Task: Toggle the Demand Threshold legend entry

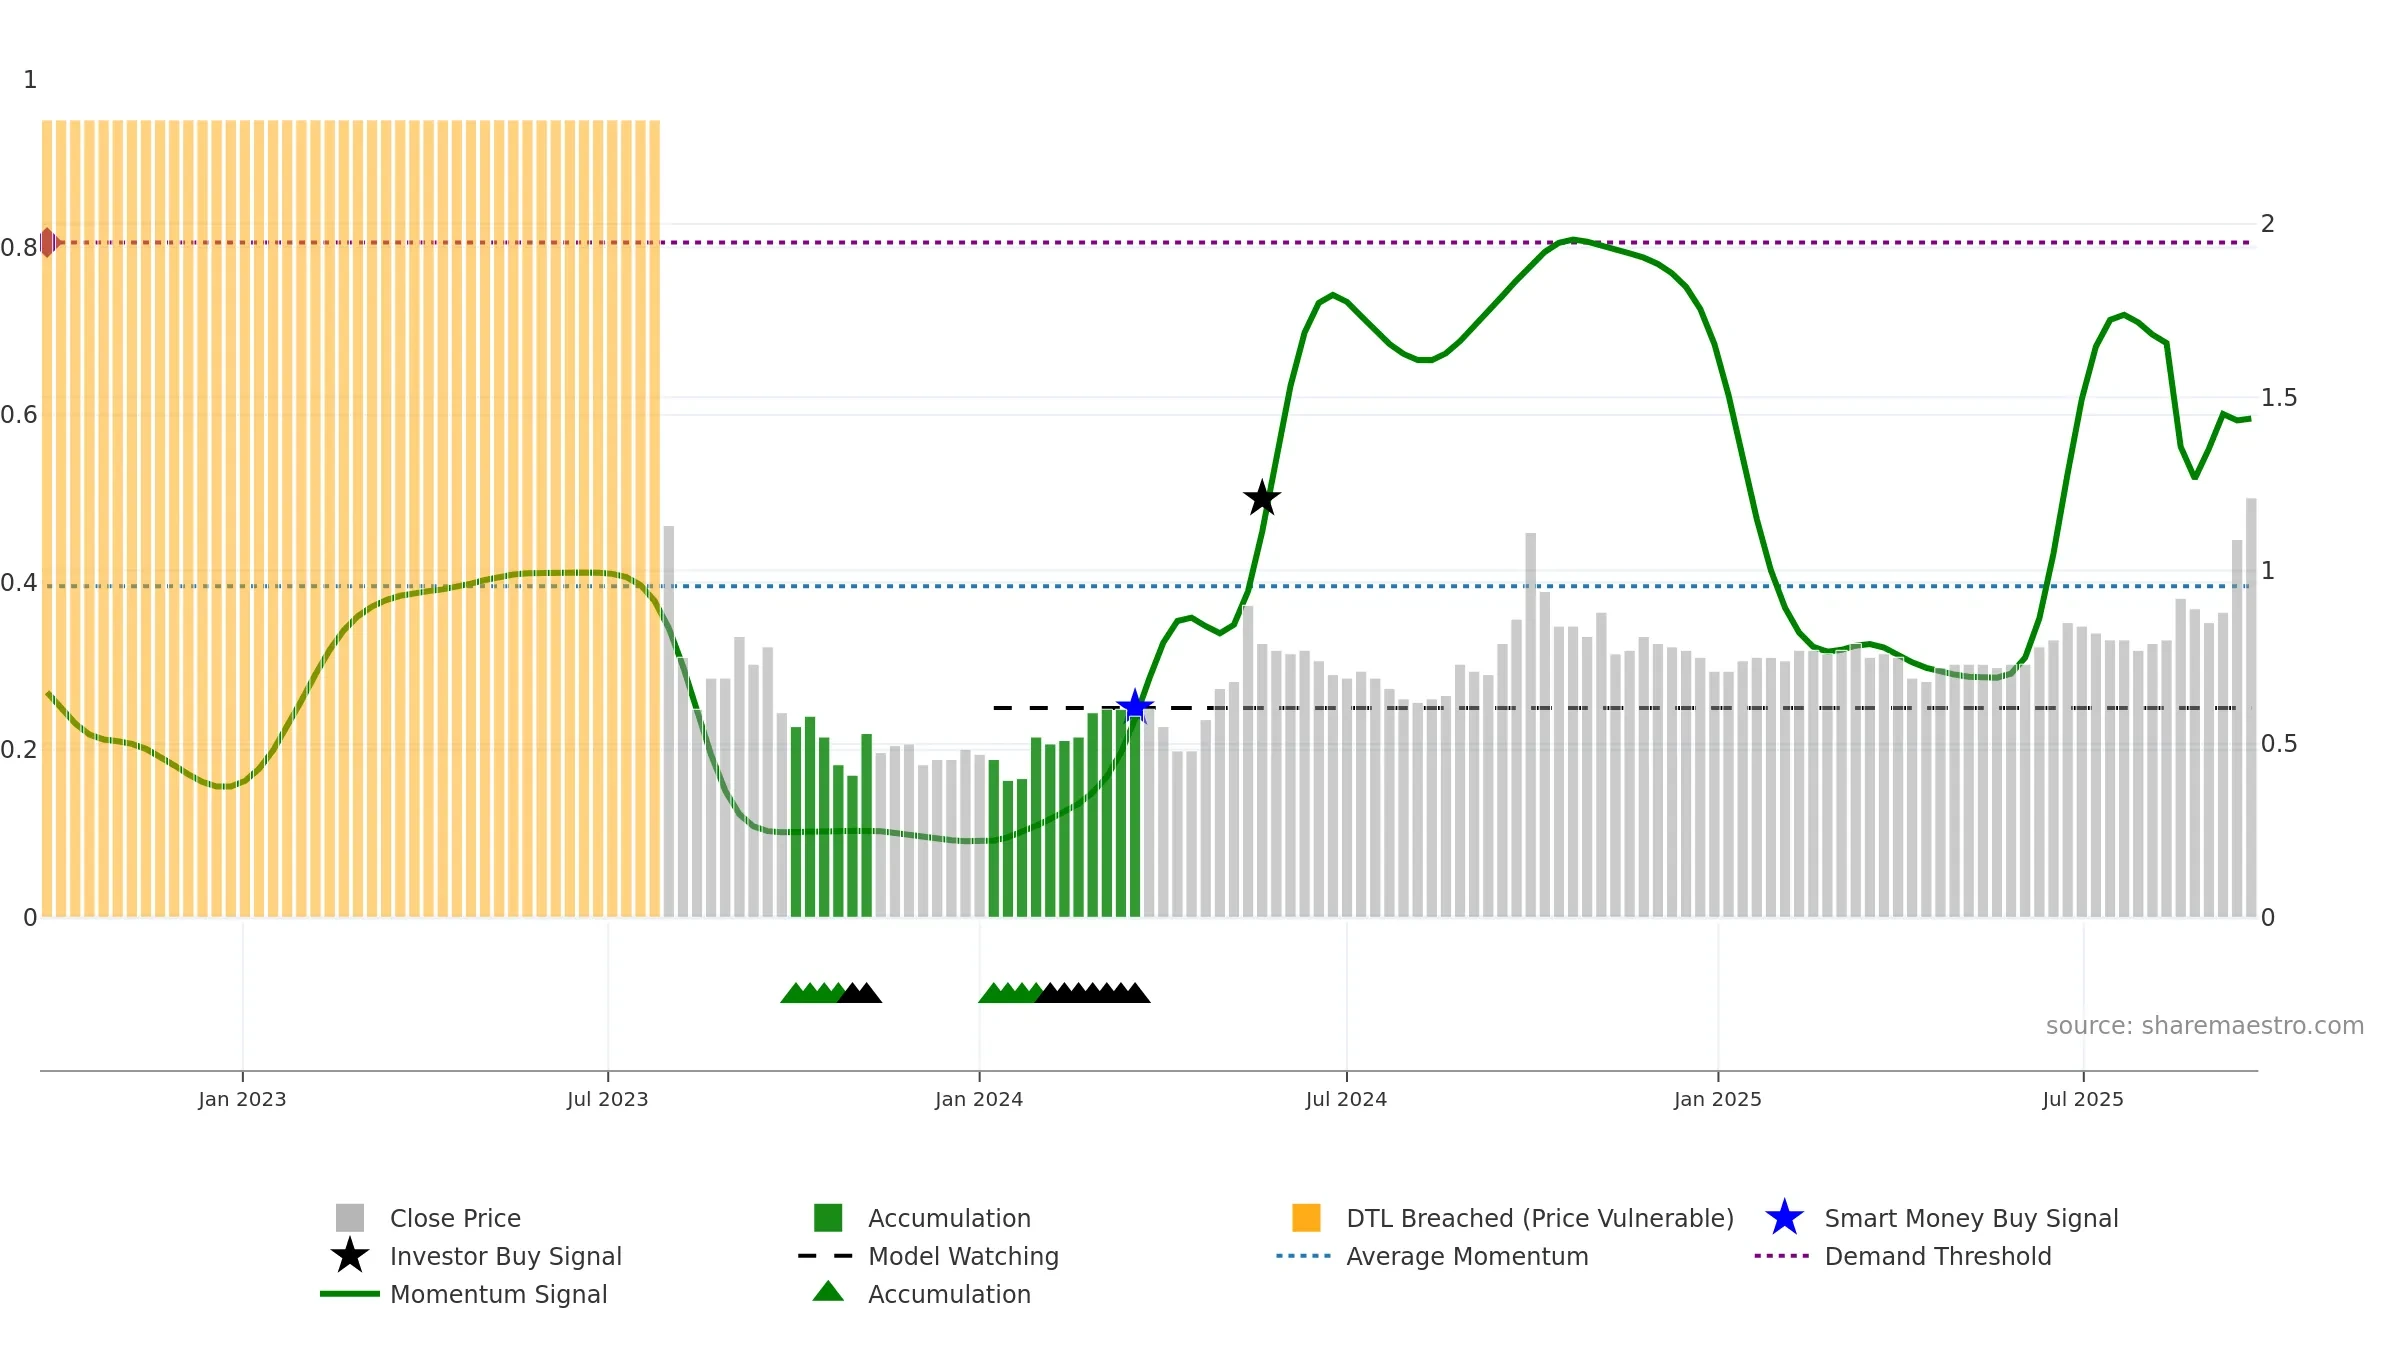Action: [x=1903, y=1256]
